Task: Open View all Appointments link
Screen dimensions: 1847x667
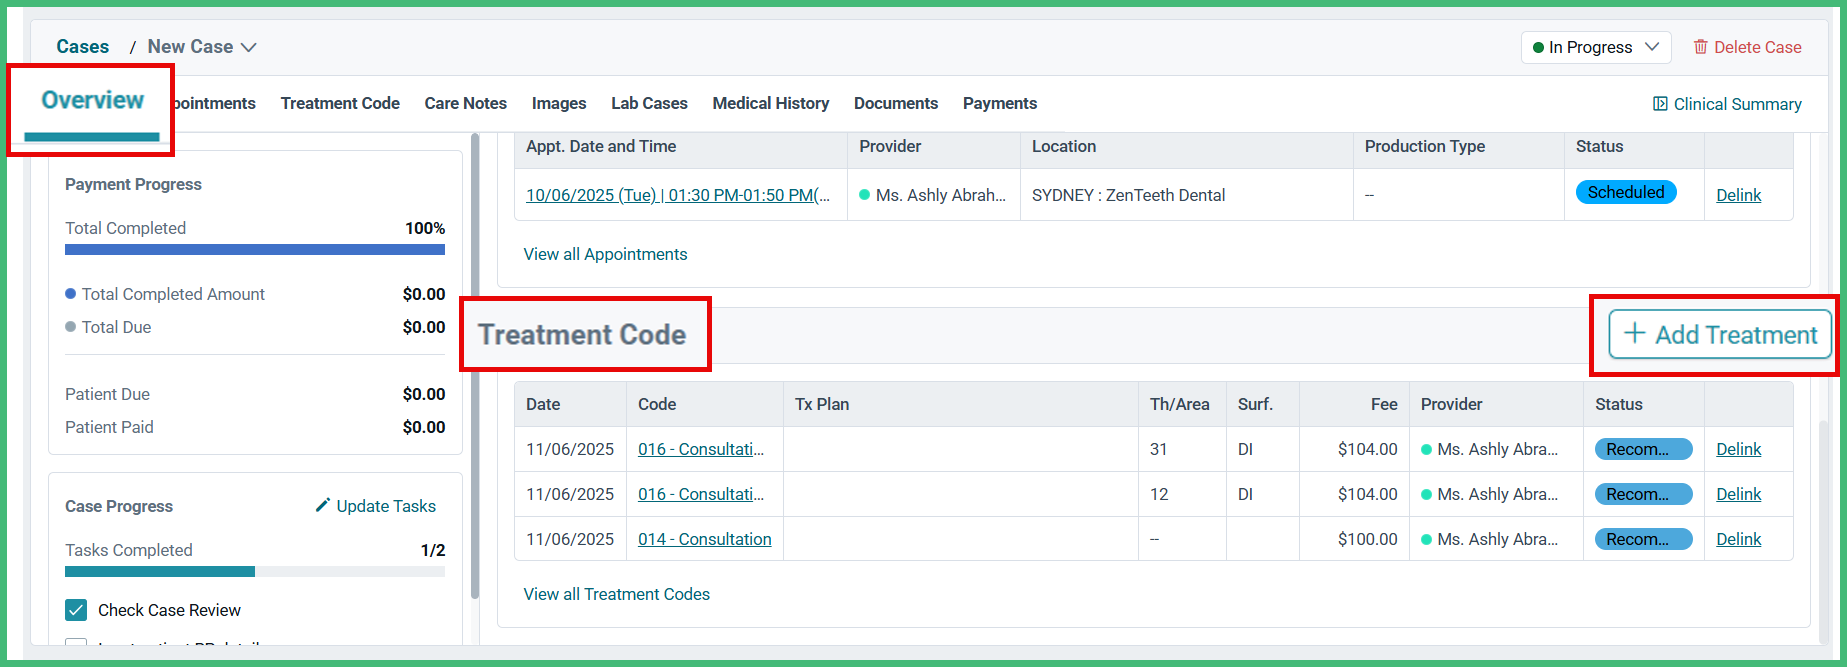Action: [x=605, y=254]
